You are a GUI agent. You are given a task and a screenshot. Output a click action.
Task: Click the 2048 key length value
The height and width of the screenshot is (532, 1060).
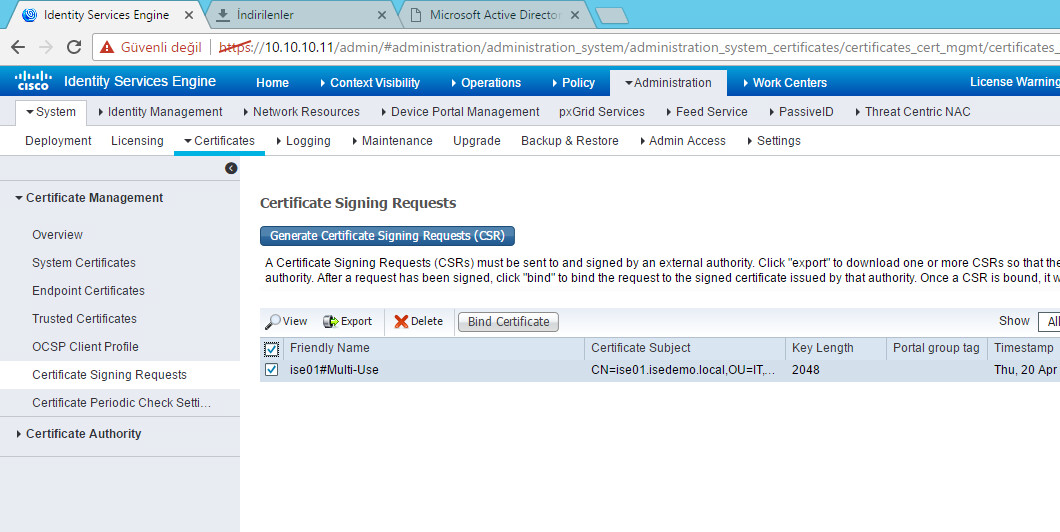(x=806, y=370)
